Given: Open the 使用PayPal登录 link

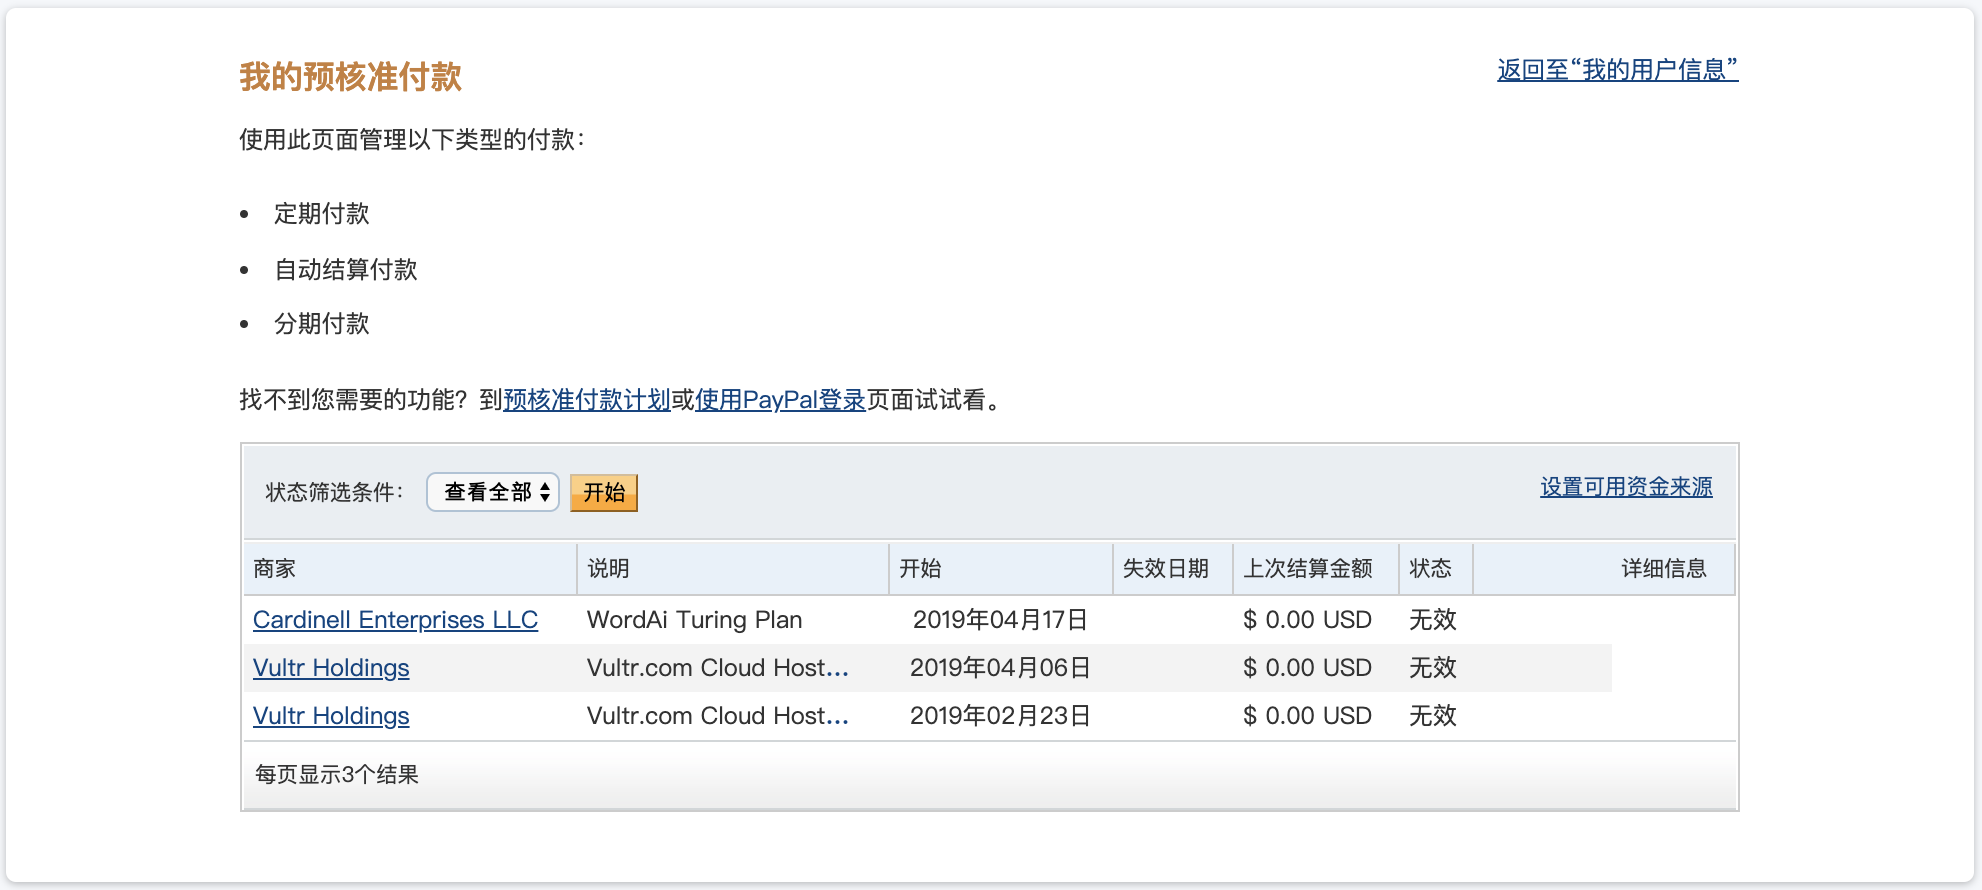Looking at the screenshot, I should [x=780, y=400].
